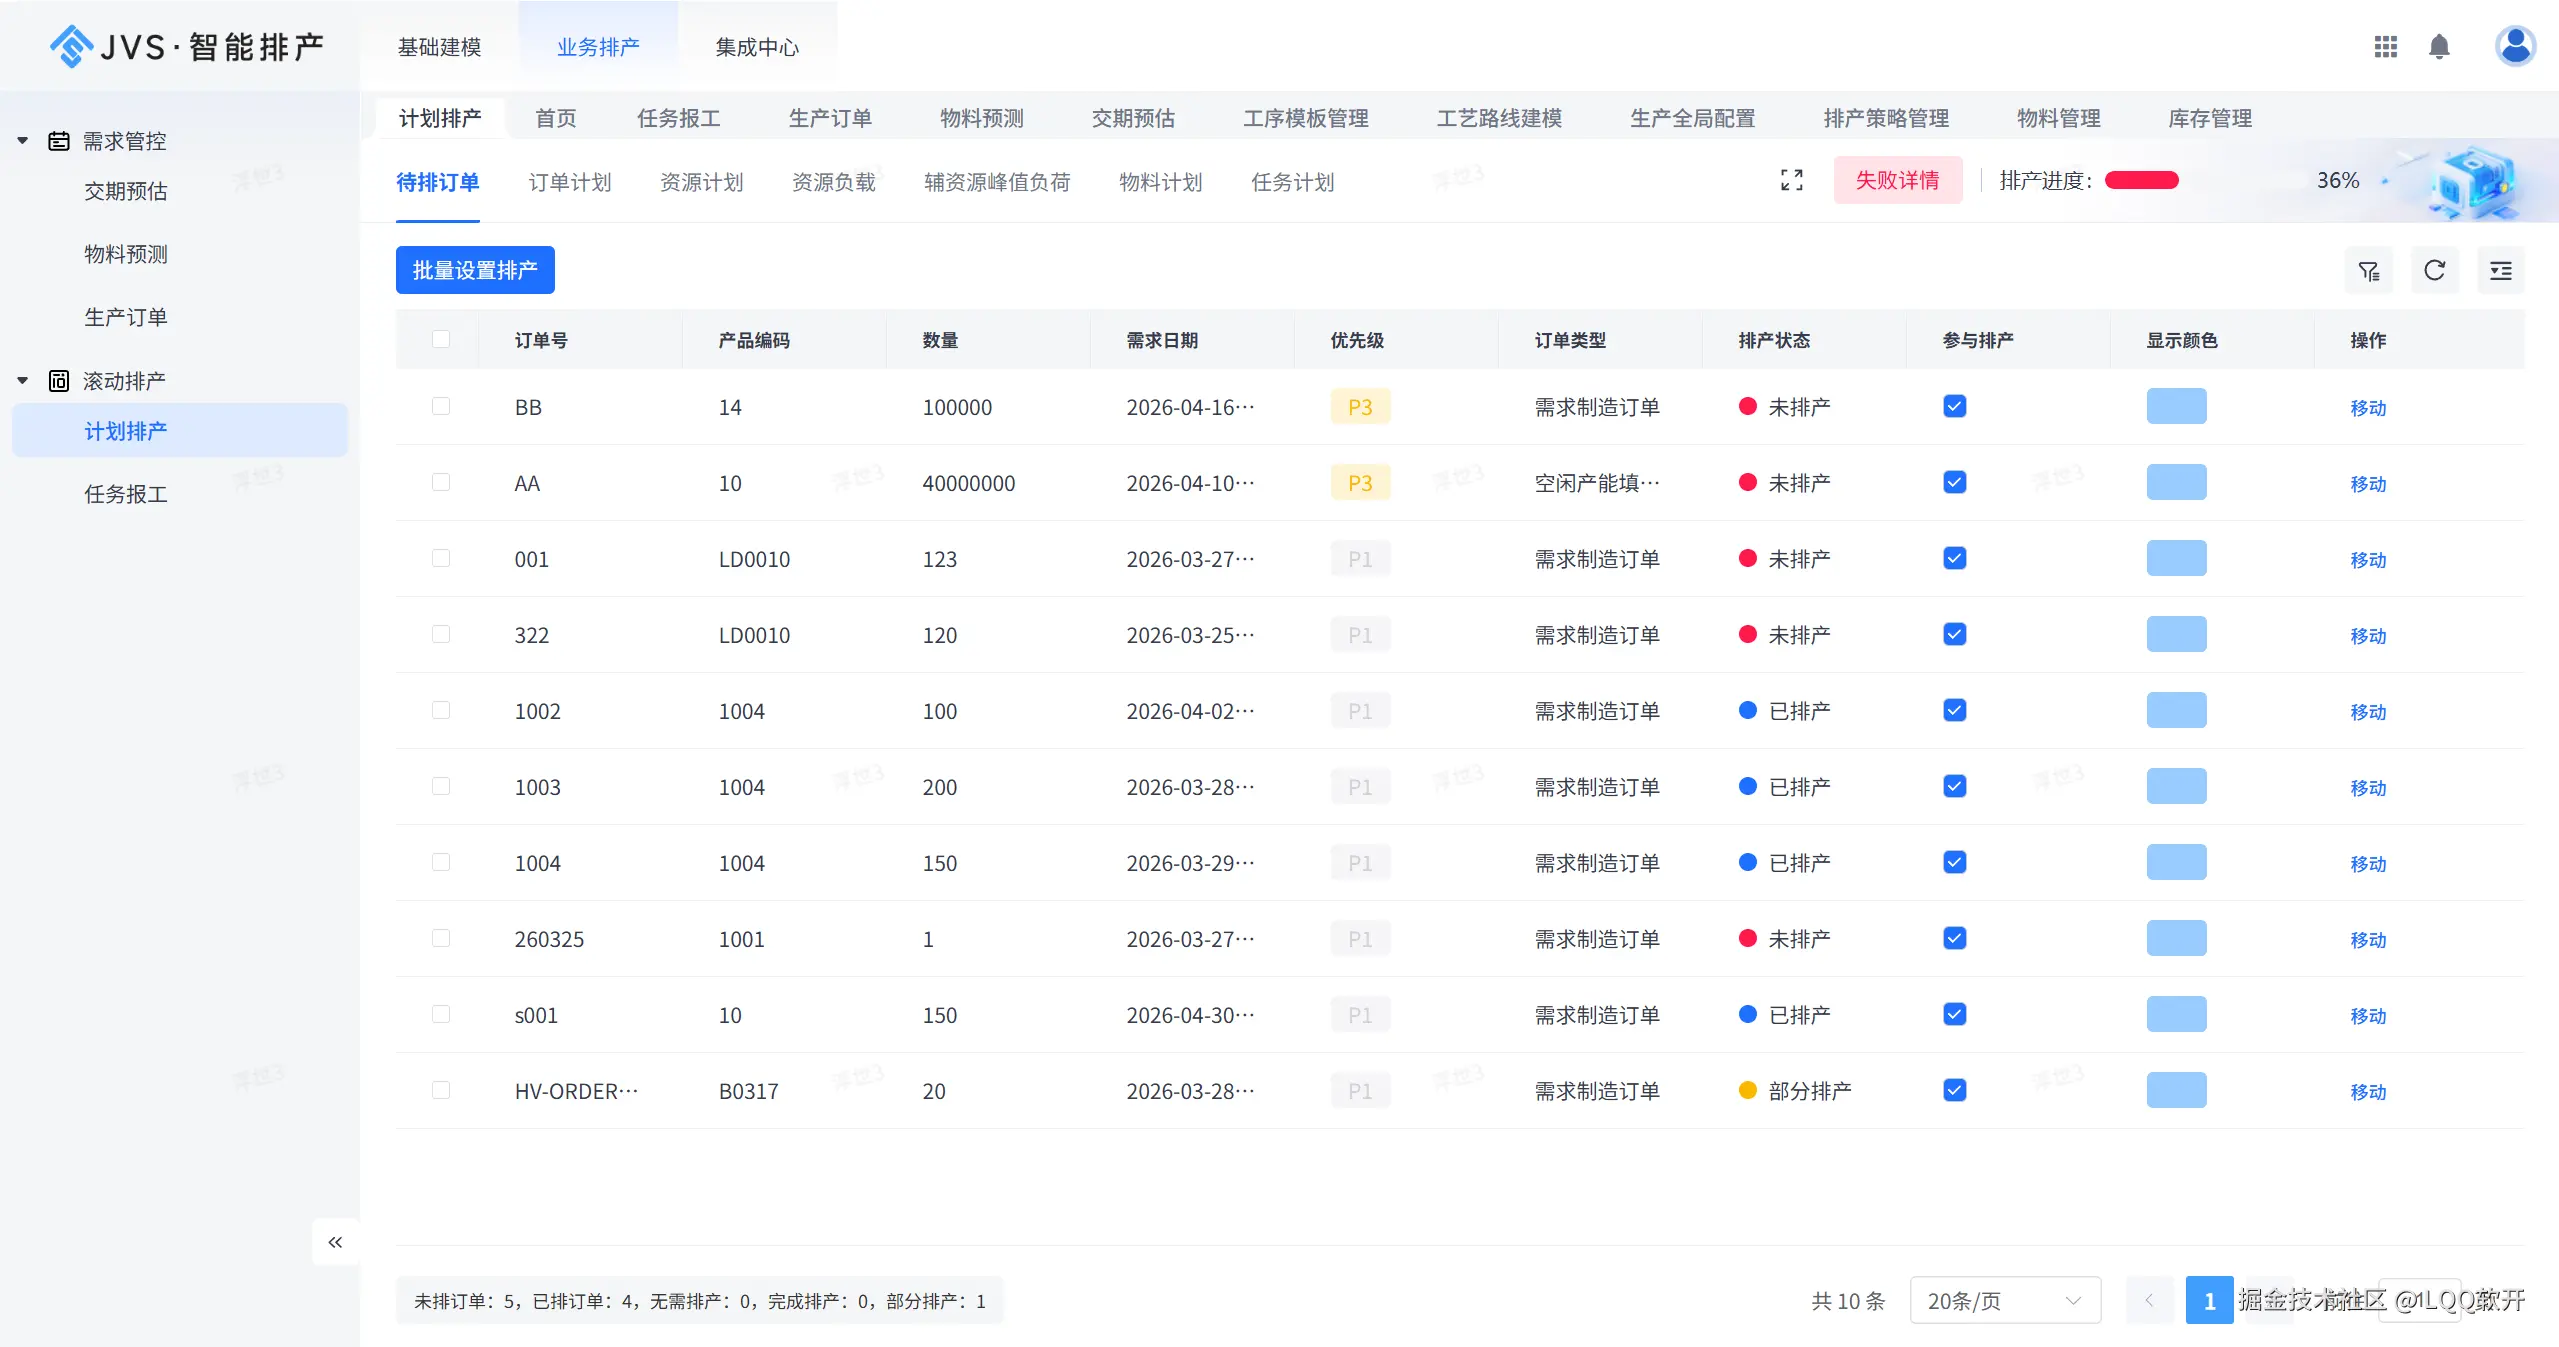
Task: Click the refresh table icon
Action: pos(2434,270)
